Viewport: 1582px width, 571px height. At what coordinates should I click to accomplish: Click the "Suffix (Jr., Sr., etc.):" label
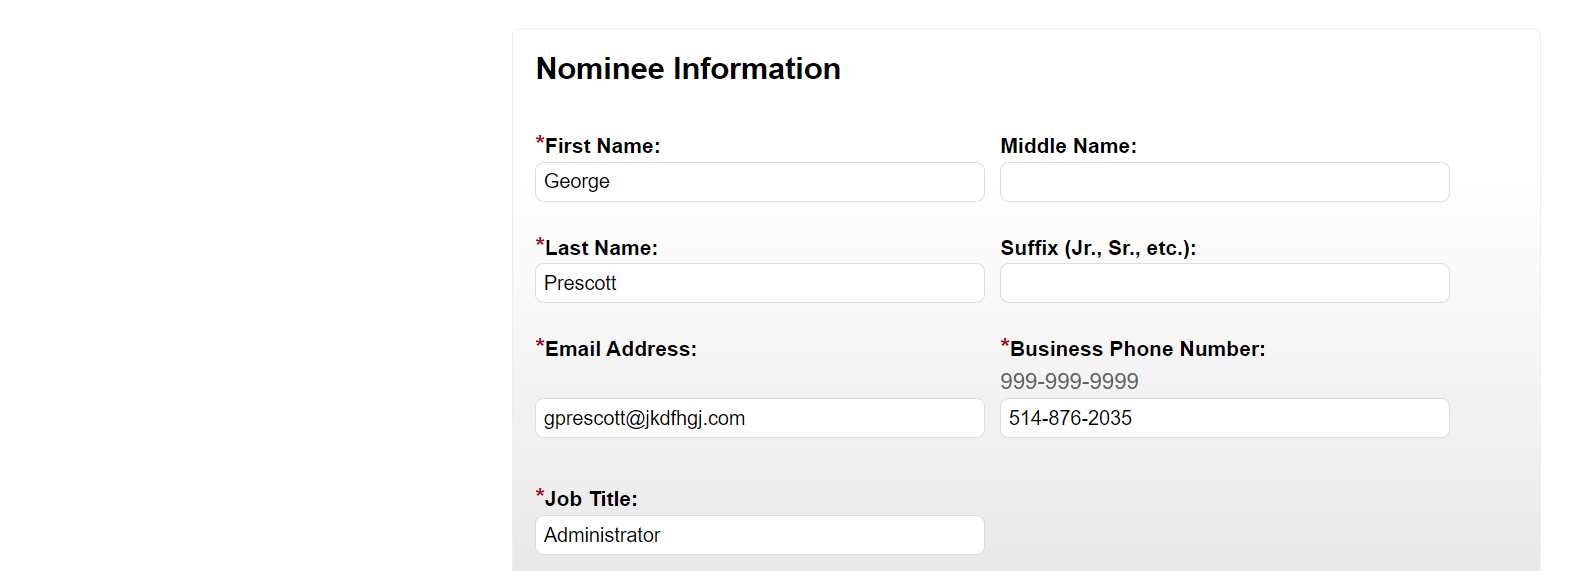pos(1098,248)
